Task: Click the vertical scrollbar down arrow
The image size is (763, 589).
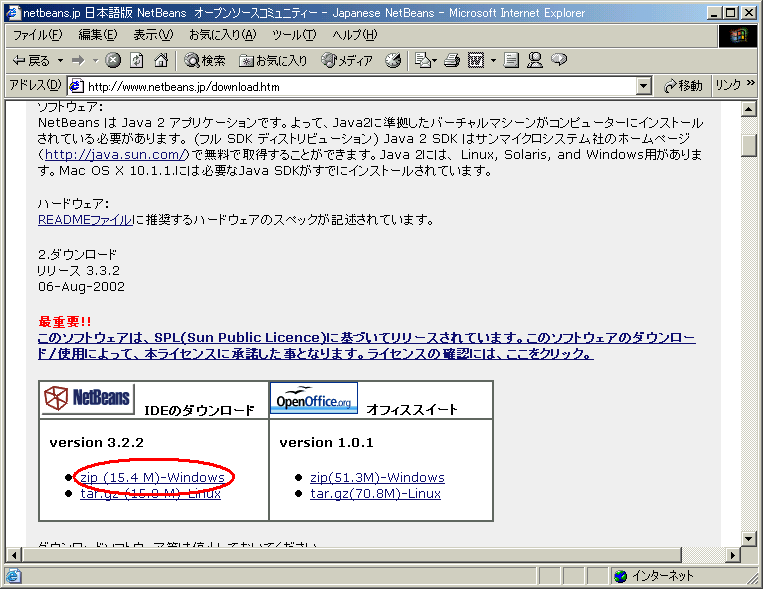Action: point(749,538)
